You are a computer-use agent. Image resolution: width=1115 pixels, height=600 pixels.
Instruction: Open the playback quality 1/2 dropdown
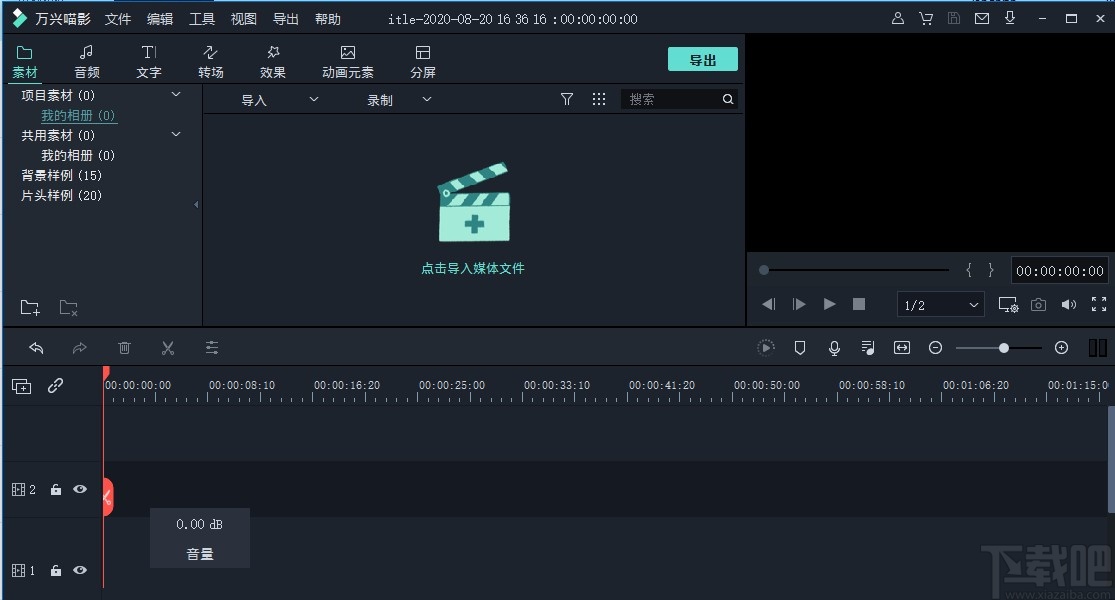click(x=940, y=304)
